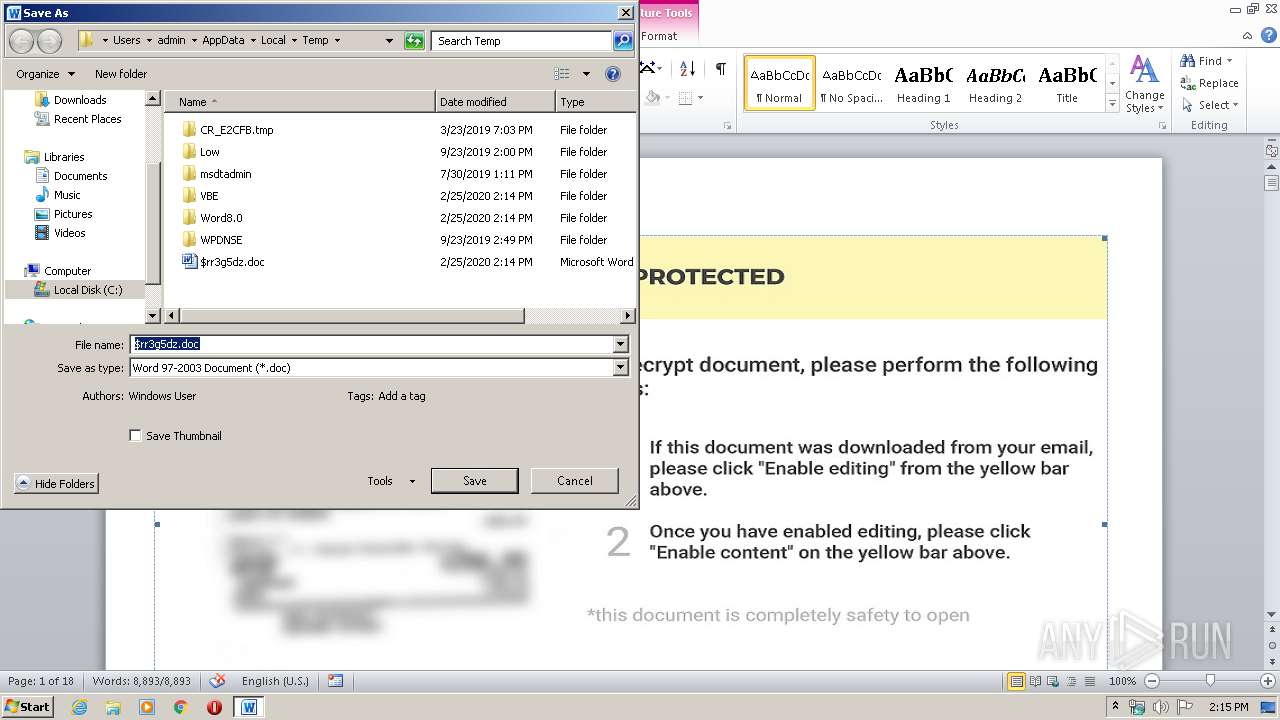1280x720 pixels.
Task: Open Windows Explorer folder icon on taskbar
Action: [x=113, y=707]
